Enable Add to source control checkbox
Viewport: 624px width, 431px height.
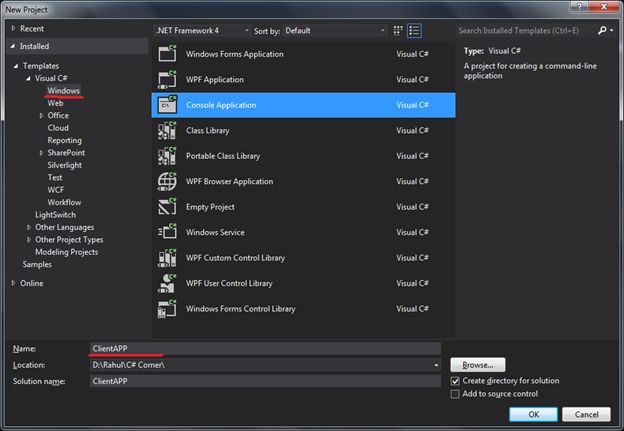(x=455, y=394)
